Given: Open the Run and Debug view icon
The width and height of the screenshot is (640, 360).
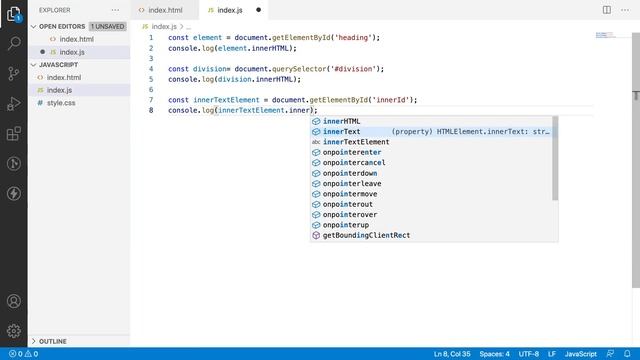Looking at the screenshot, I should pyautogui.click(x=14, y=104).
